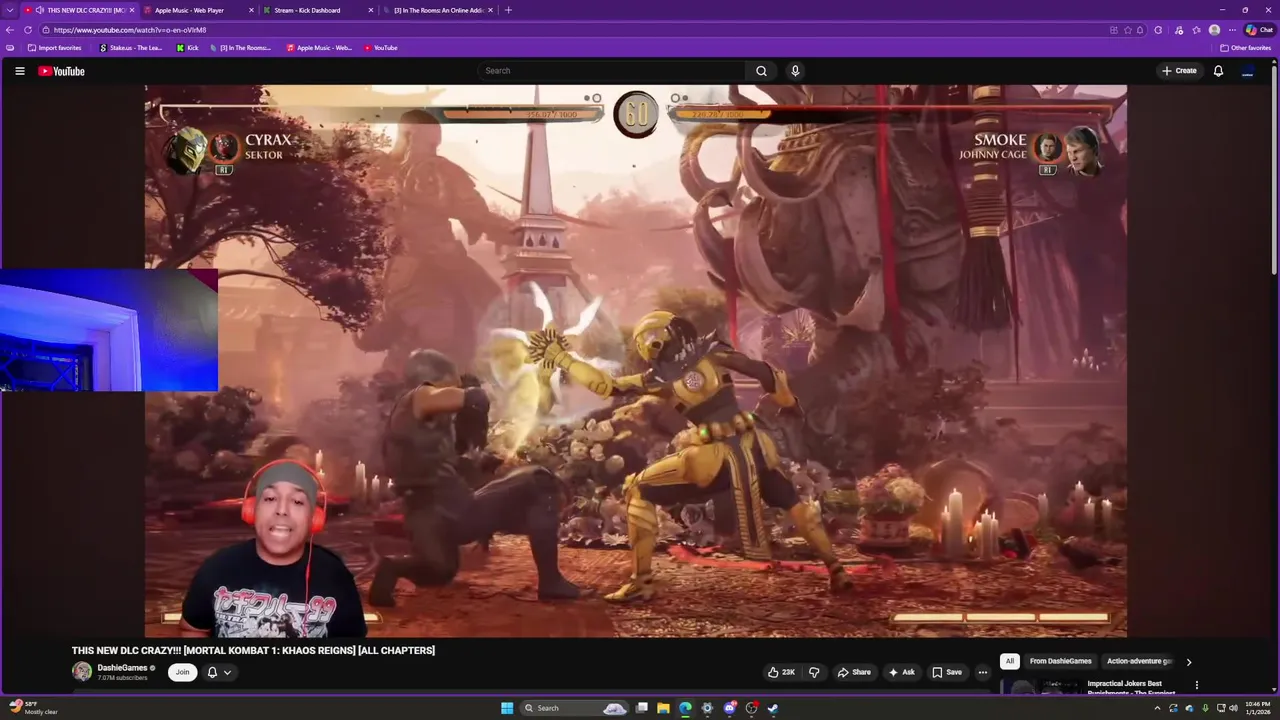The image size is (1280, 720).
Task: Show hidden system tray icons chevron
Action: [x=1157, y=708]
